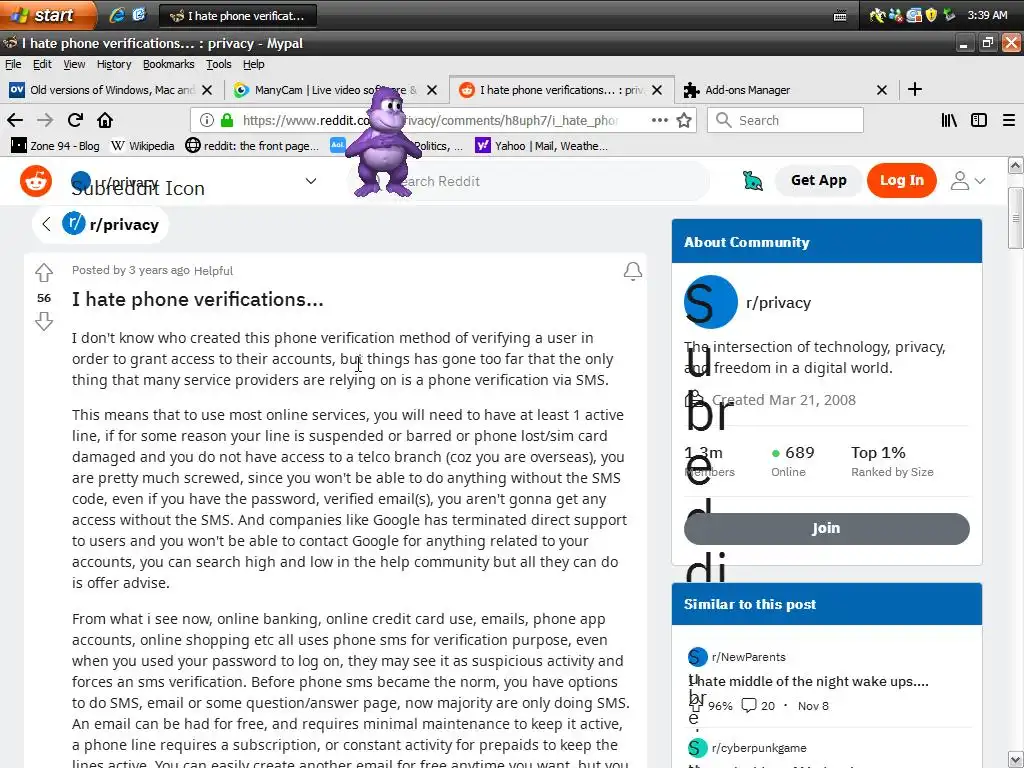Click the Windows Start button
Viewport: 1024px width, 768px height.
[x=46, y=15]
